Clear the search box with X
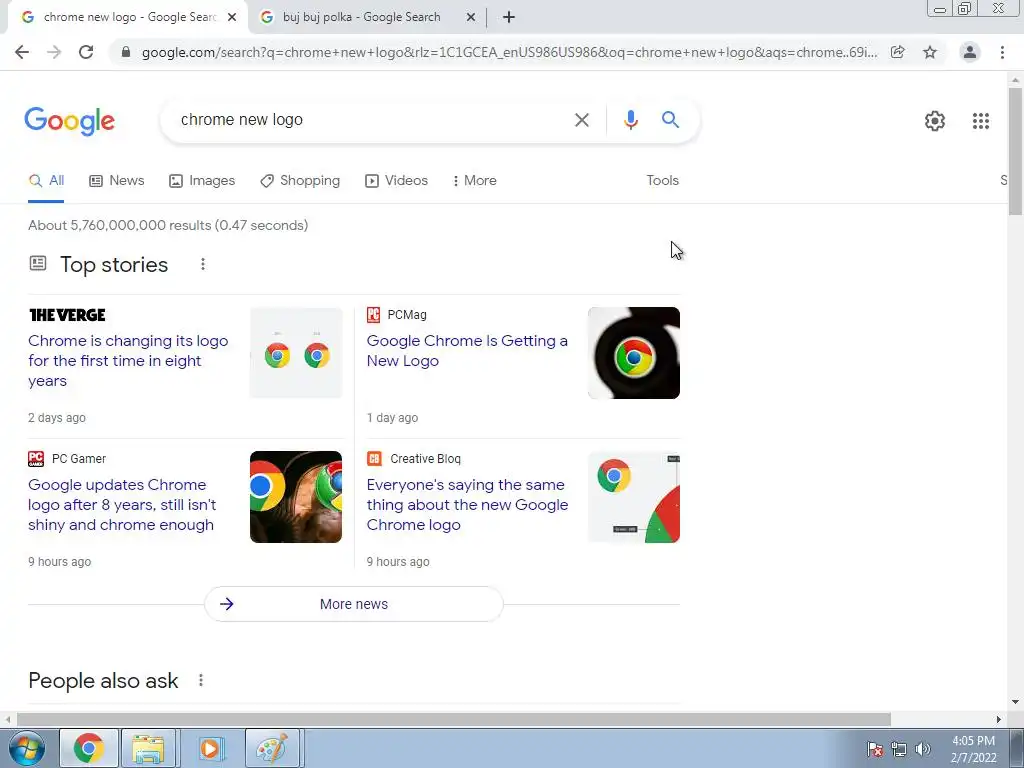Screen dimensions: 1024x768 (581, 120)
